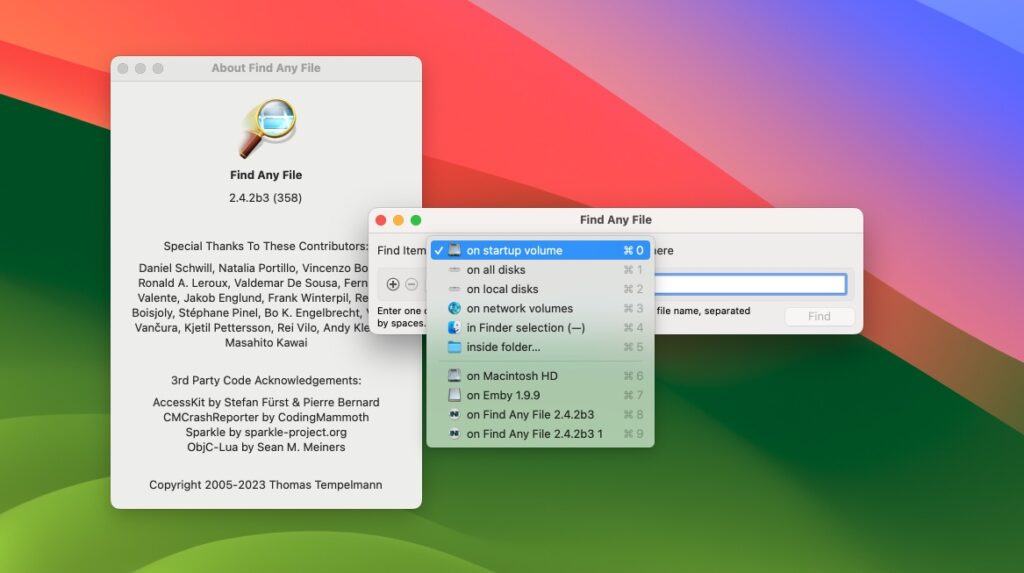Click 'ObjC-Lua by Sean M. Meiners' line

tap(266, 448)
